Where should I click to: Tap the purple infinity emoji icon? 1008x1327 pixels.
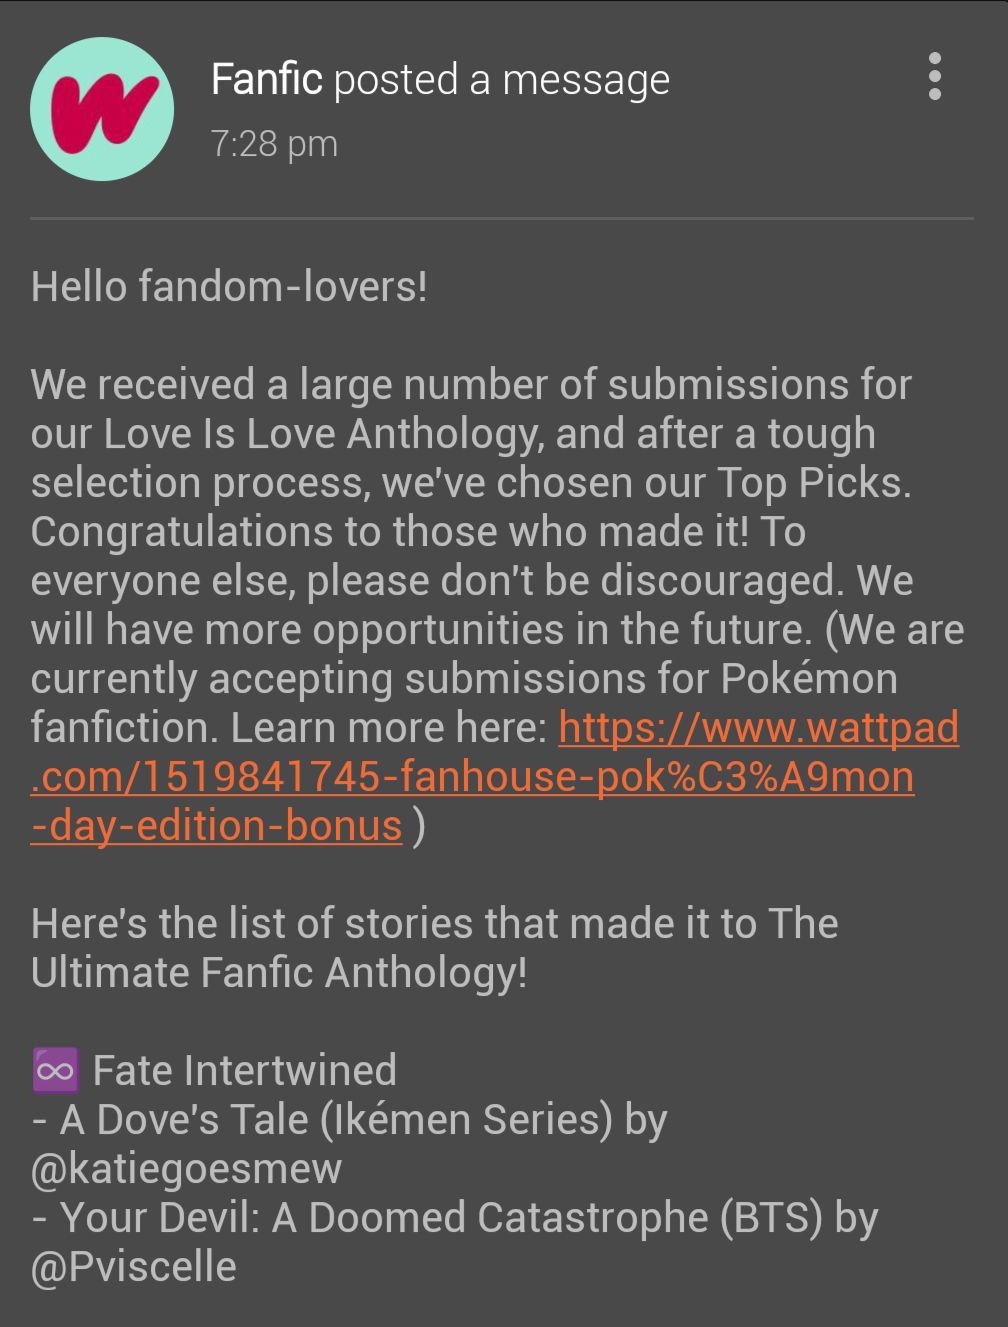coord(54,1071)
